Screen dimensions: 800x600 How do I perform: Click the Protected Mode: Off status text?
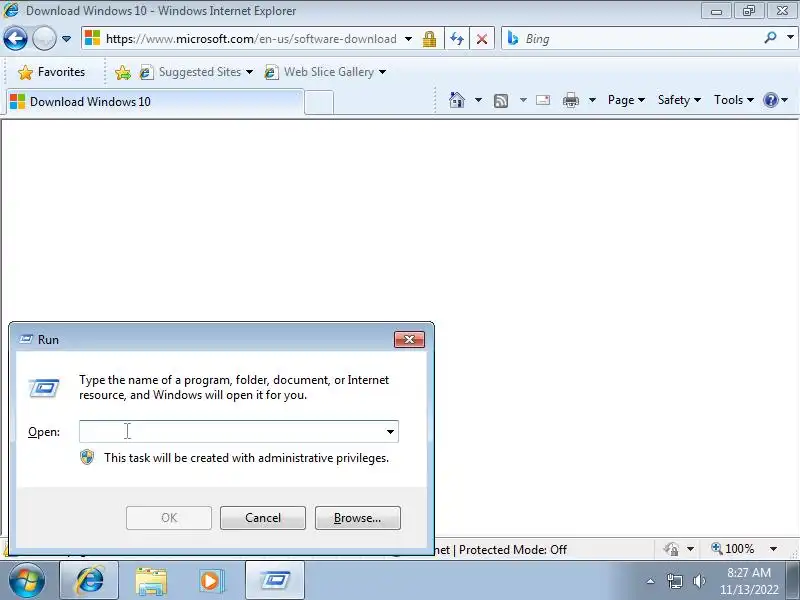click(513, 549)
